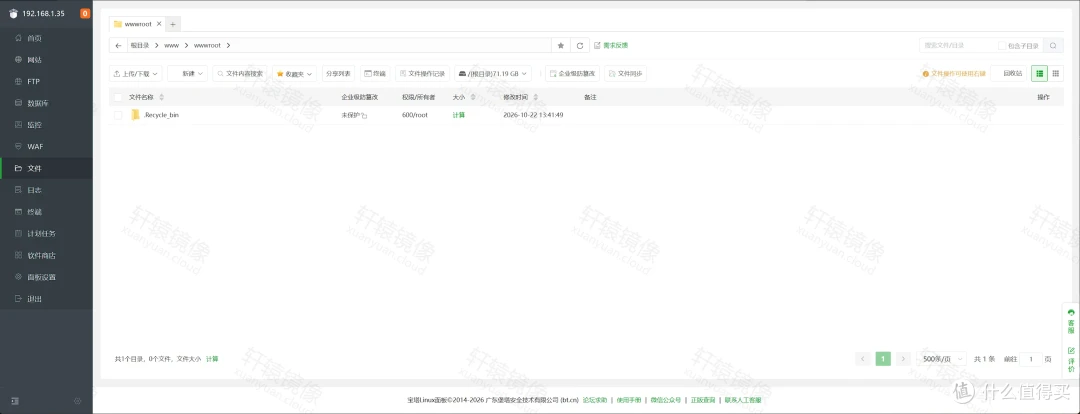Add a new file tab with plus

point(173,24)
